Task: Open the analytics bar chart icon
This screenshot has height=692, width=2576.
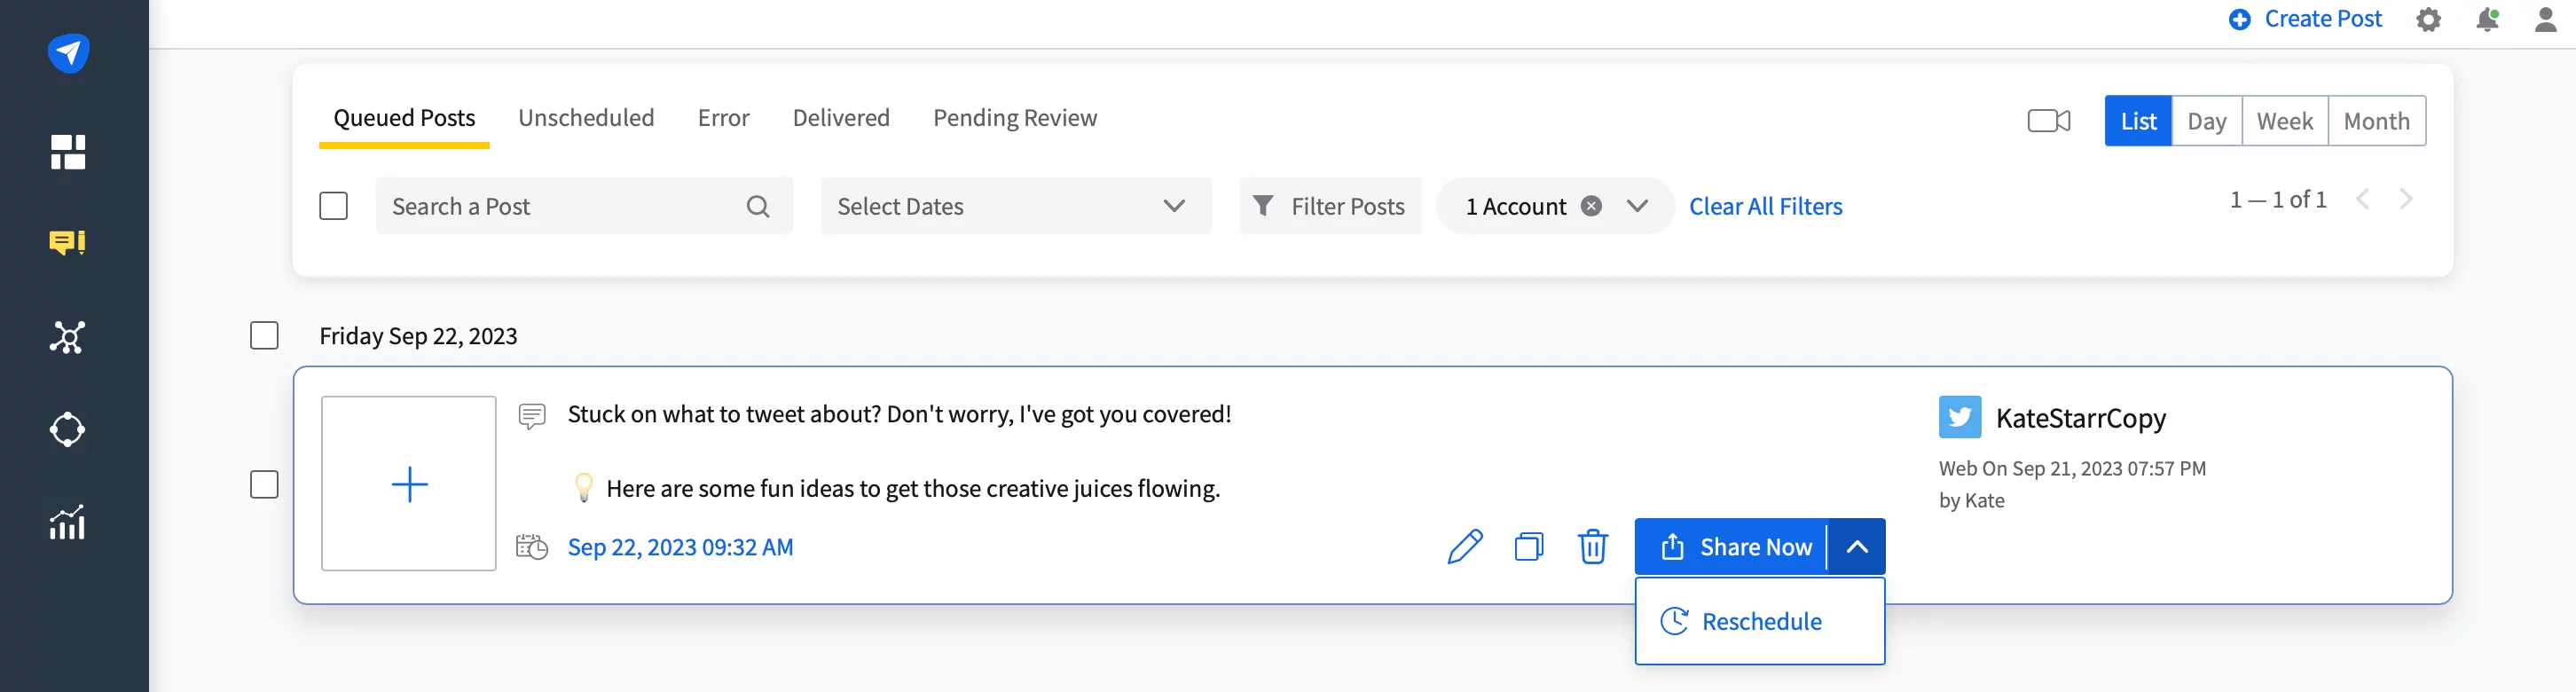Action: [68, 522]
